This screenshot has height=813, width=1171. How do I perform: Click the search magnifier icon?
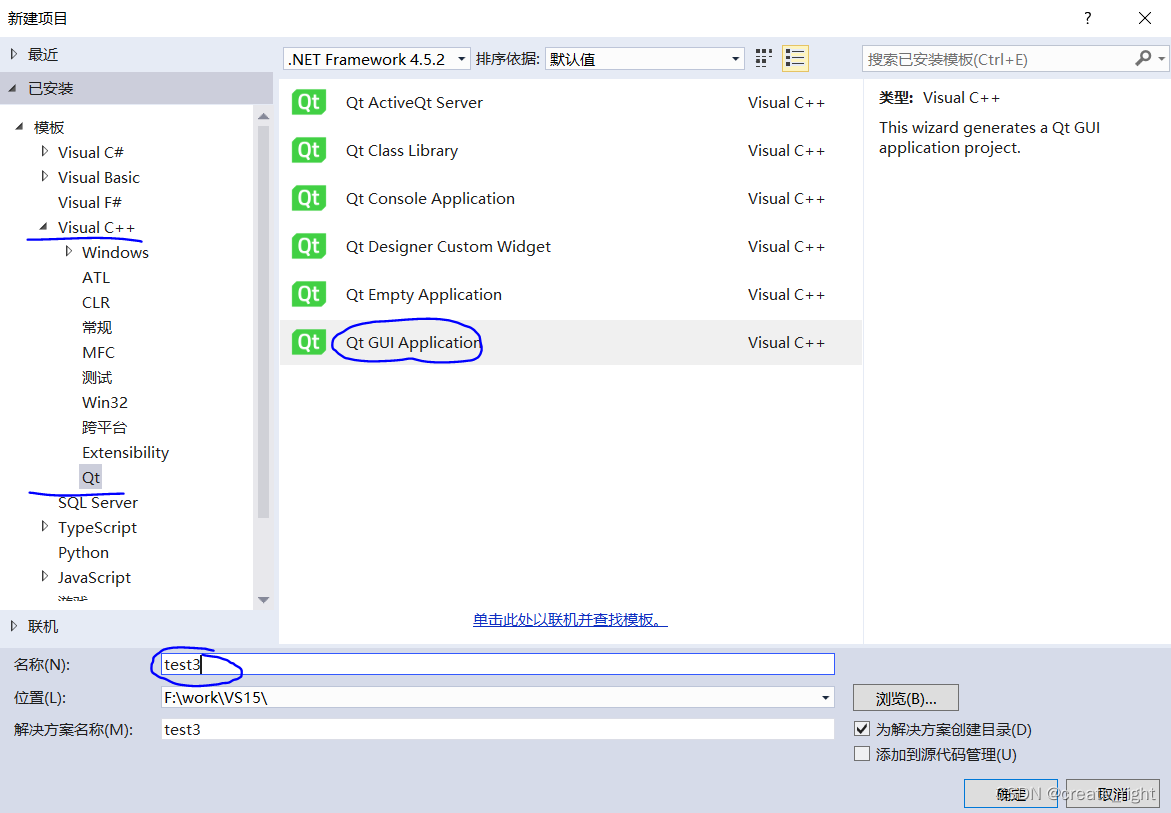(1143, 58)
